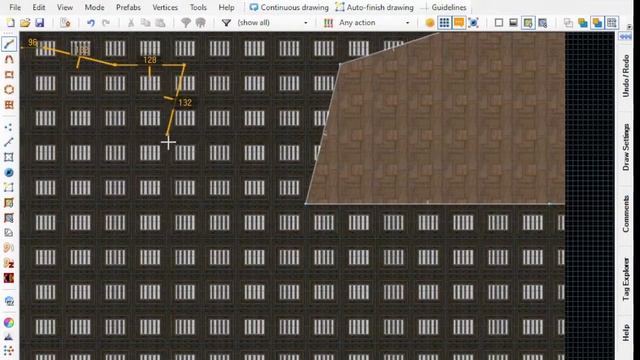Open the Mode menu
Viewport: 640px width, 360px height.
[94, 7]
